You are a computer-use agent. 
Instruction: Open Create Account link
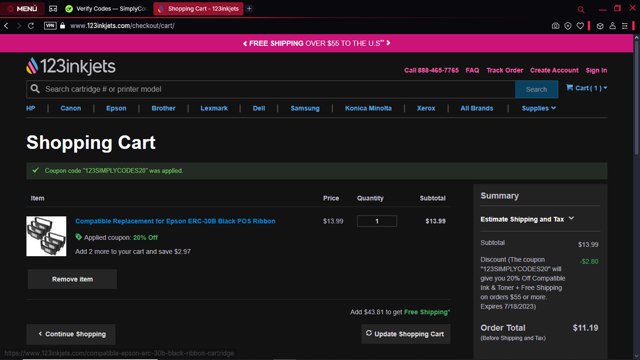[554, 70]
